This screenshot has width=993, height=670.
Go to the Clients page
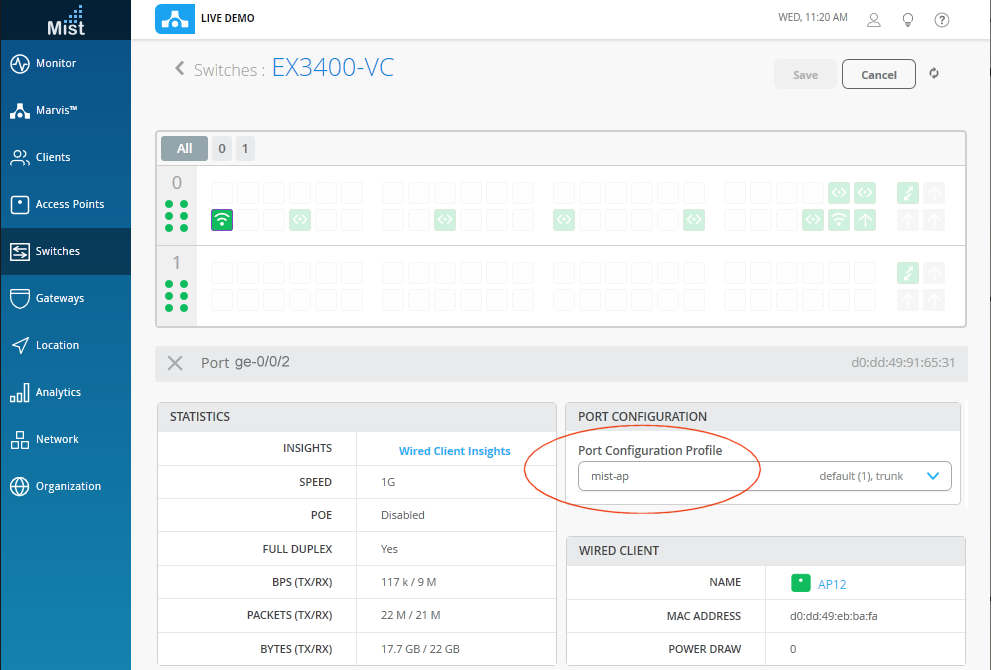53,158
